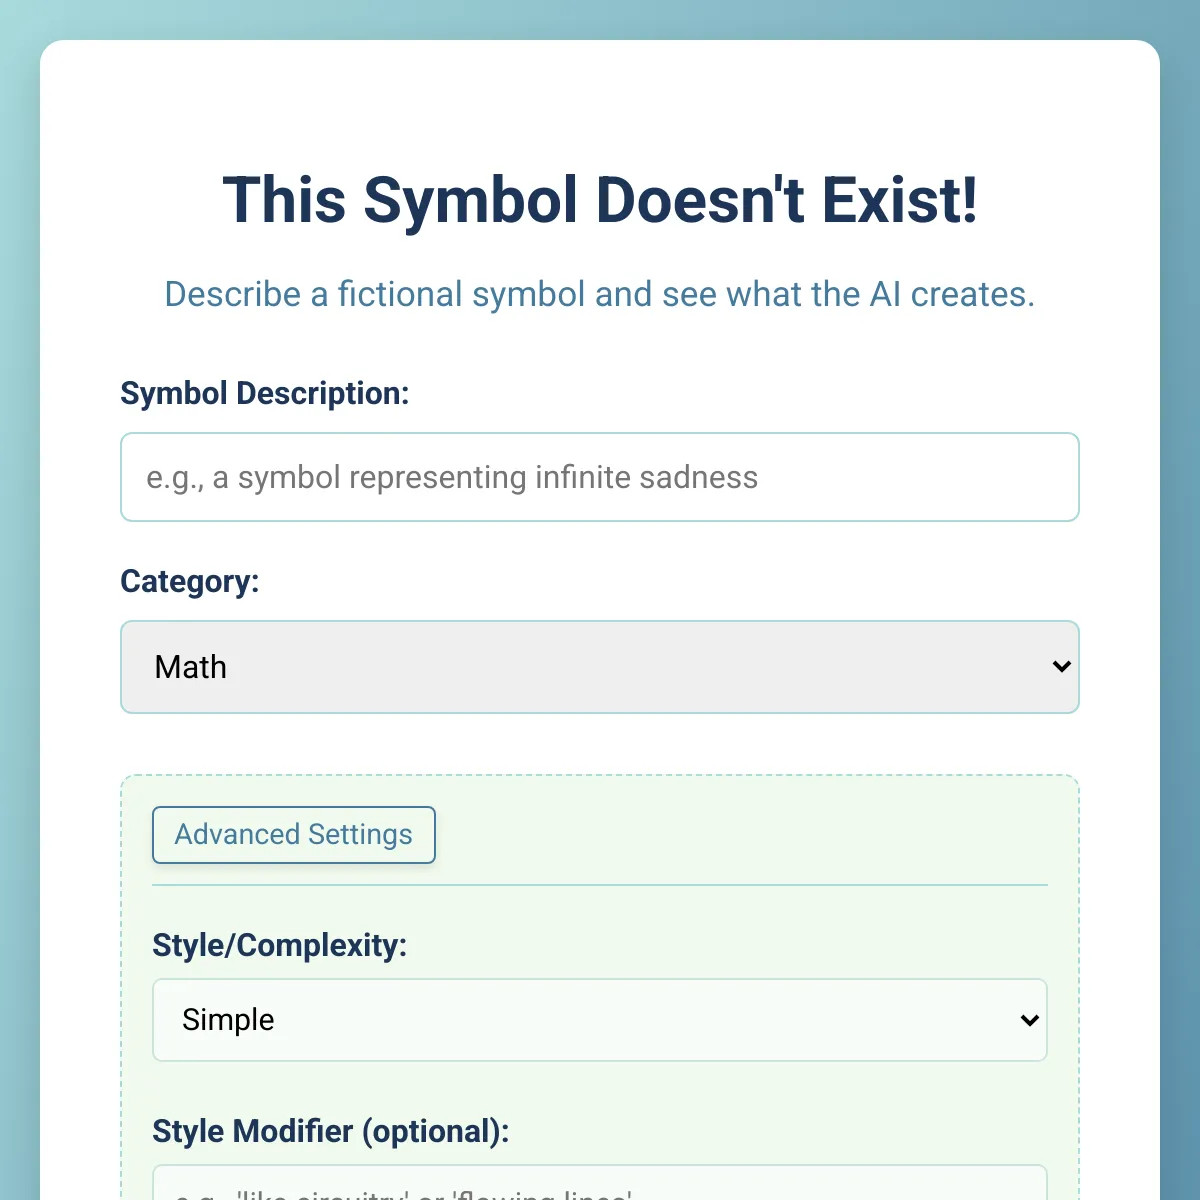
Task: Click the "Symbol Description:" label
Action: click(x=265, y=393)
